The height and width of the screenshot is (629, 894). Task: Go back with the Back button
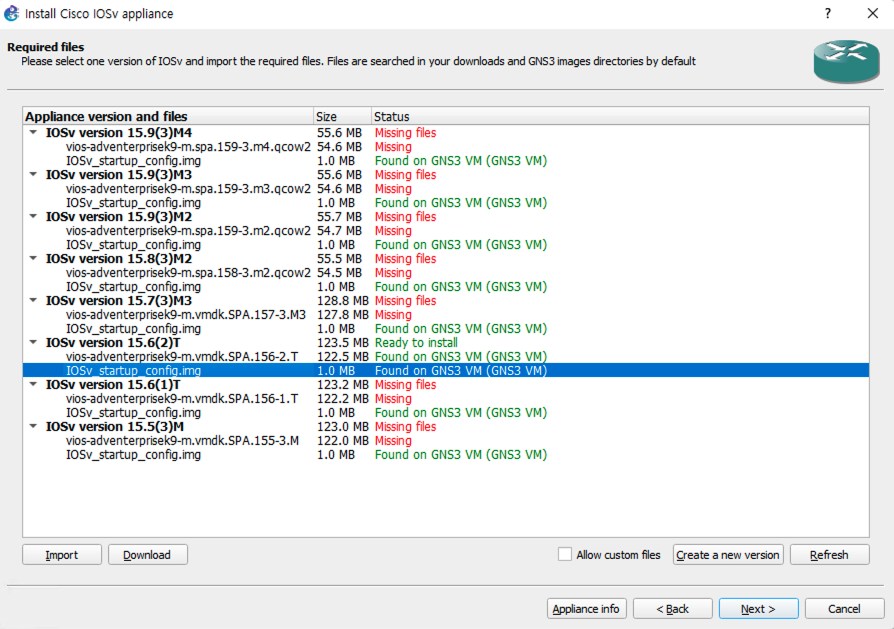point(672,608)
